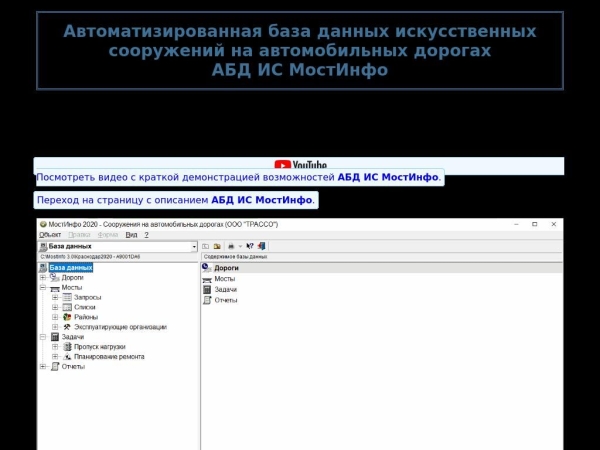This screenshot has width=600, height=450.
Task: Follow the link to АБД ИС МостИнфо description page
Action: pyautogui.click(x=176, y=200)
